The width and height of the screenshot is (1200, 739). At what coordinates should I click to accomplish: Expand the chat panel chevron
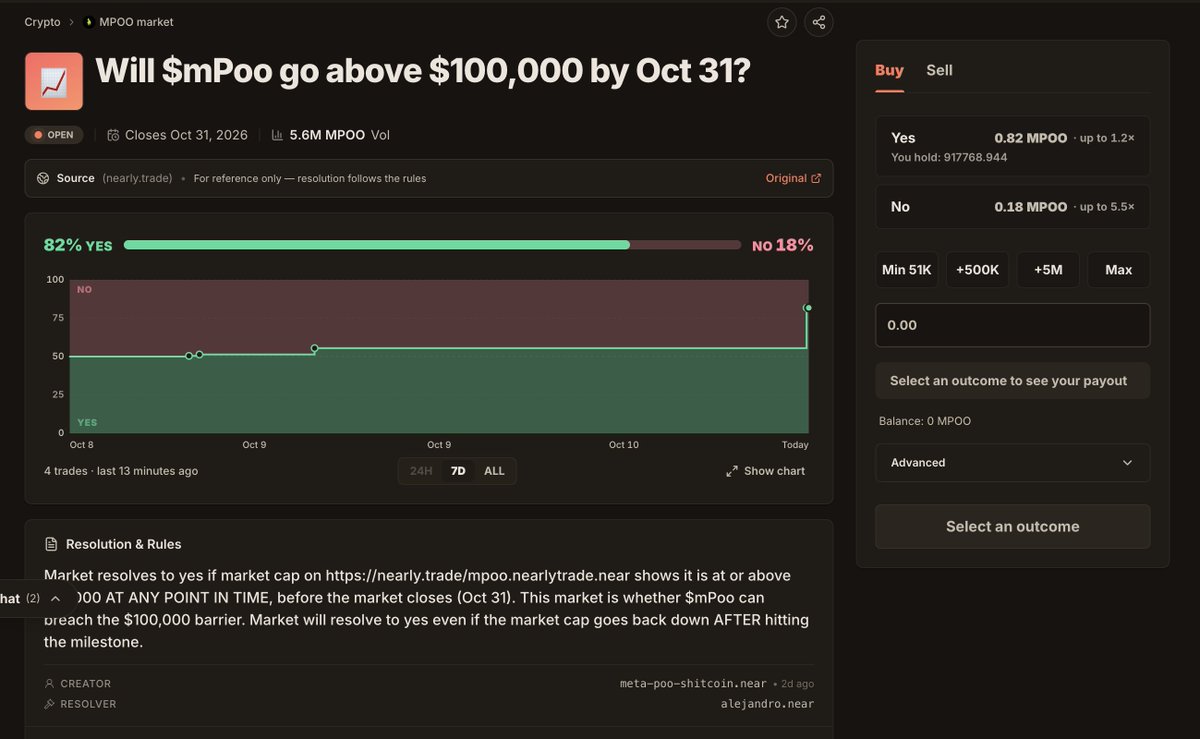(56, 598)
